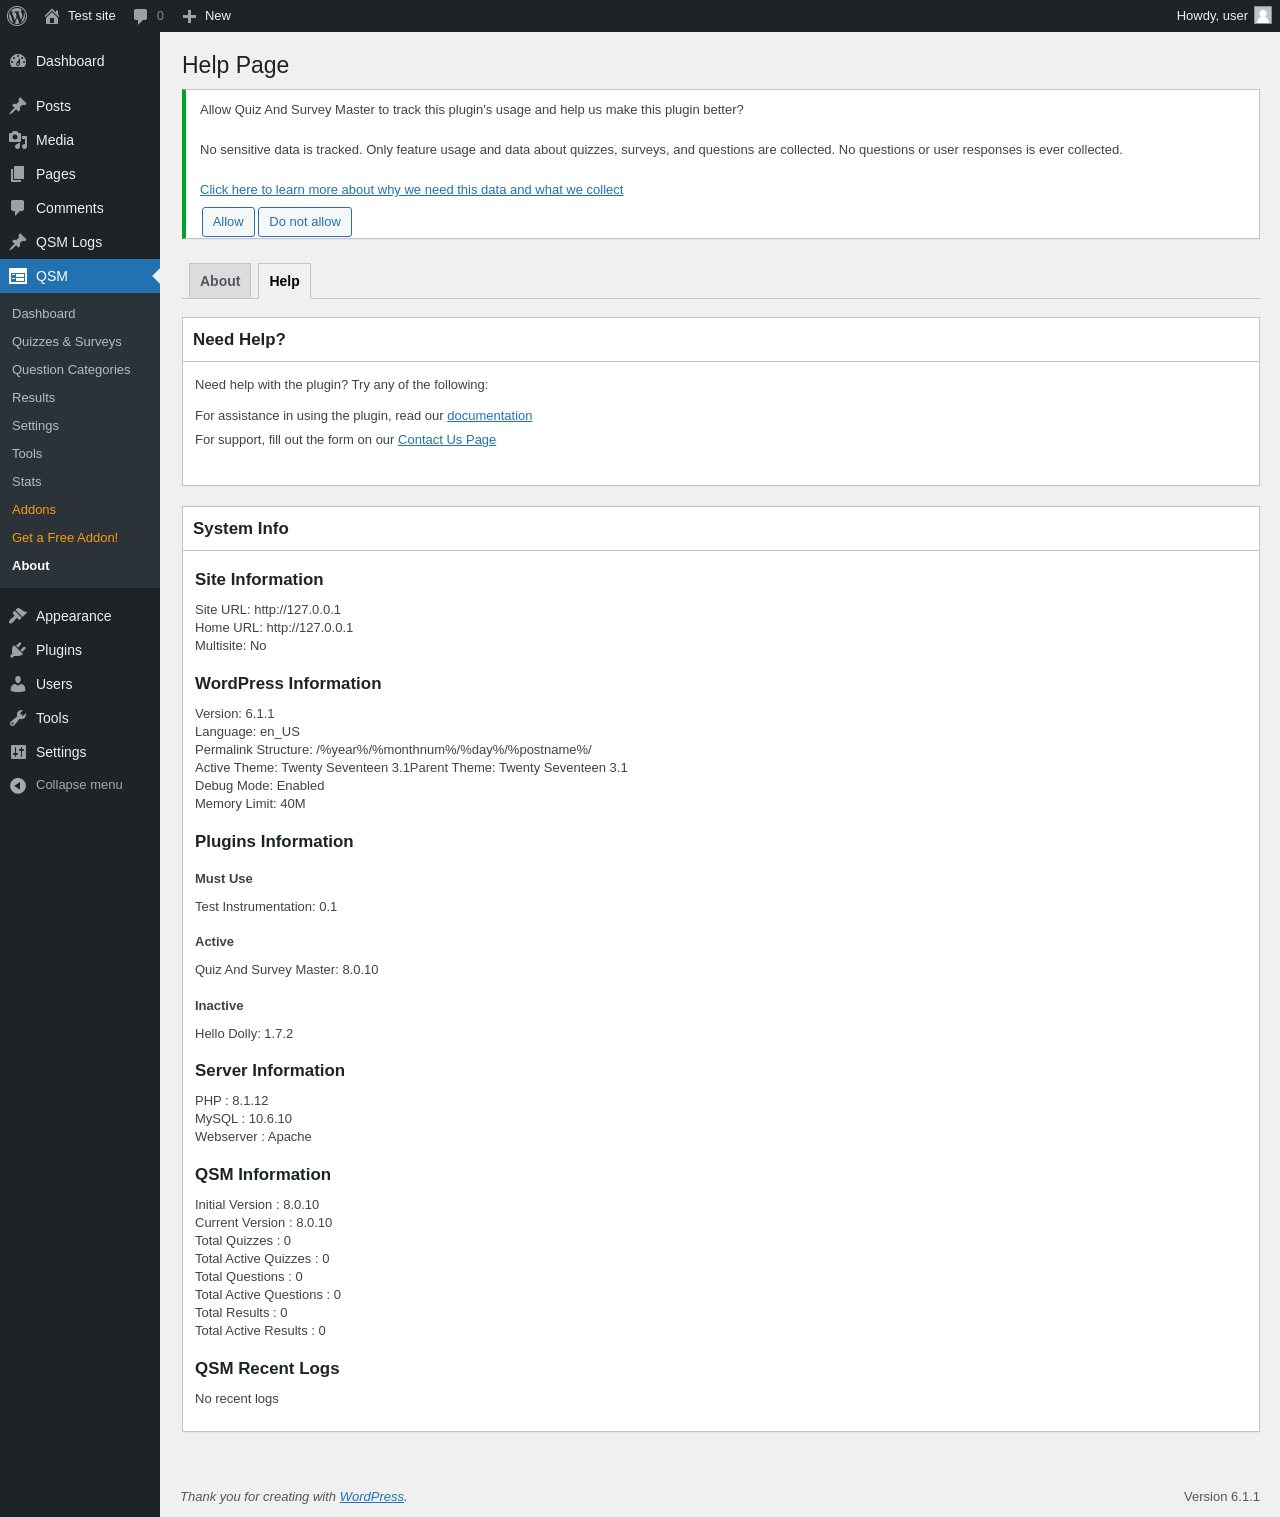Click the Test site home icon
This screenshot has width=1280, height=1517.
52,16
